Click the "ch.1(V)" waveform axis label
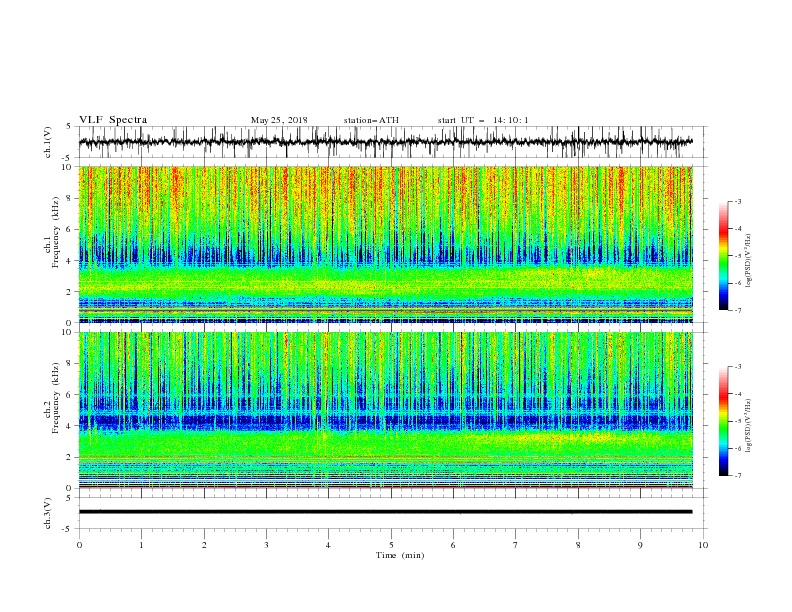This screenshot has height=612, width=792. (48, 142)
